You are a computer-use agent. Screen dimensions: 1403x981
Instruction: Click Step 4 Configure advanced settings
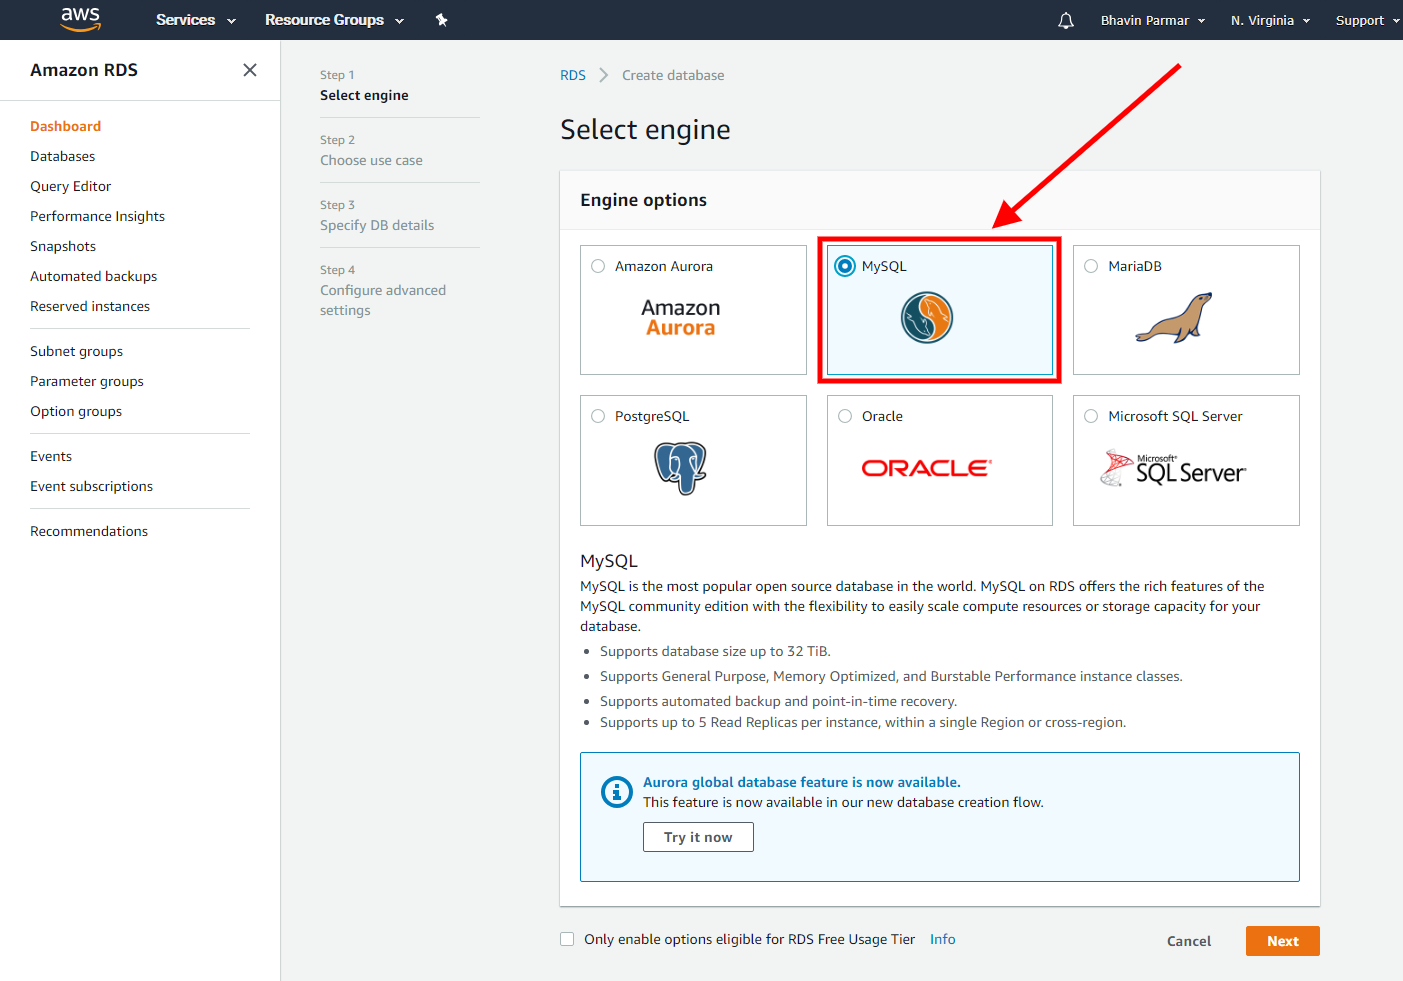click(383, 291)
